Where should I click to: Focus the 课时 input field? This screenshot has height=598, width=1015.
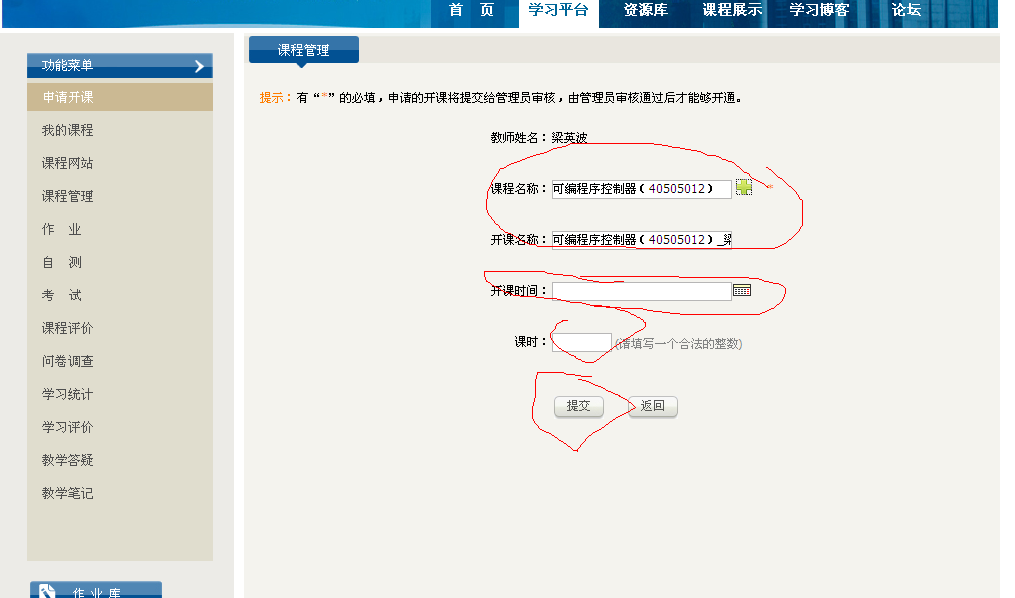tap(581, 342)
